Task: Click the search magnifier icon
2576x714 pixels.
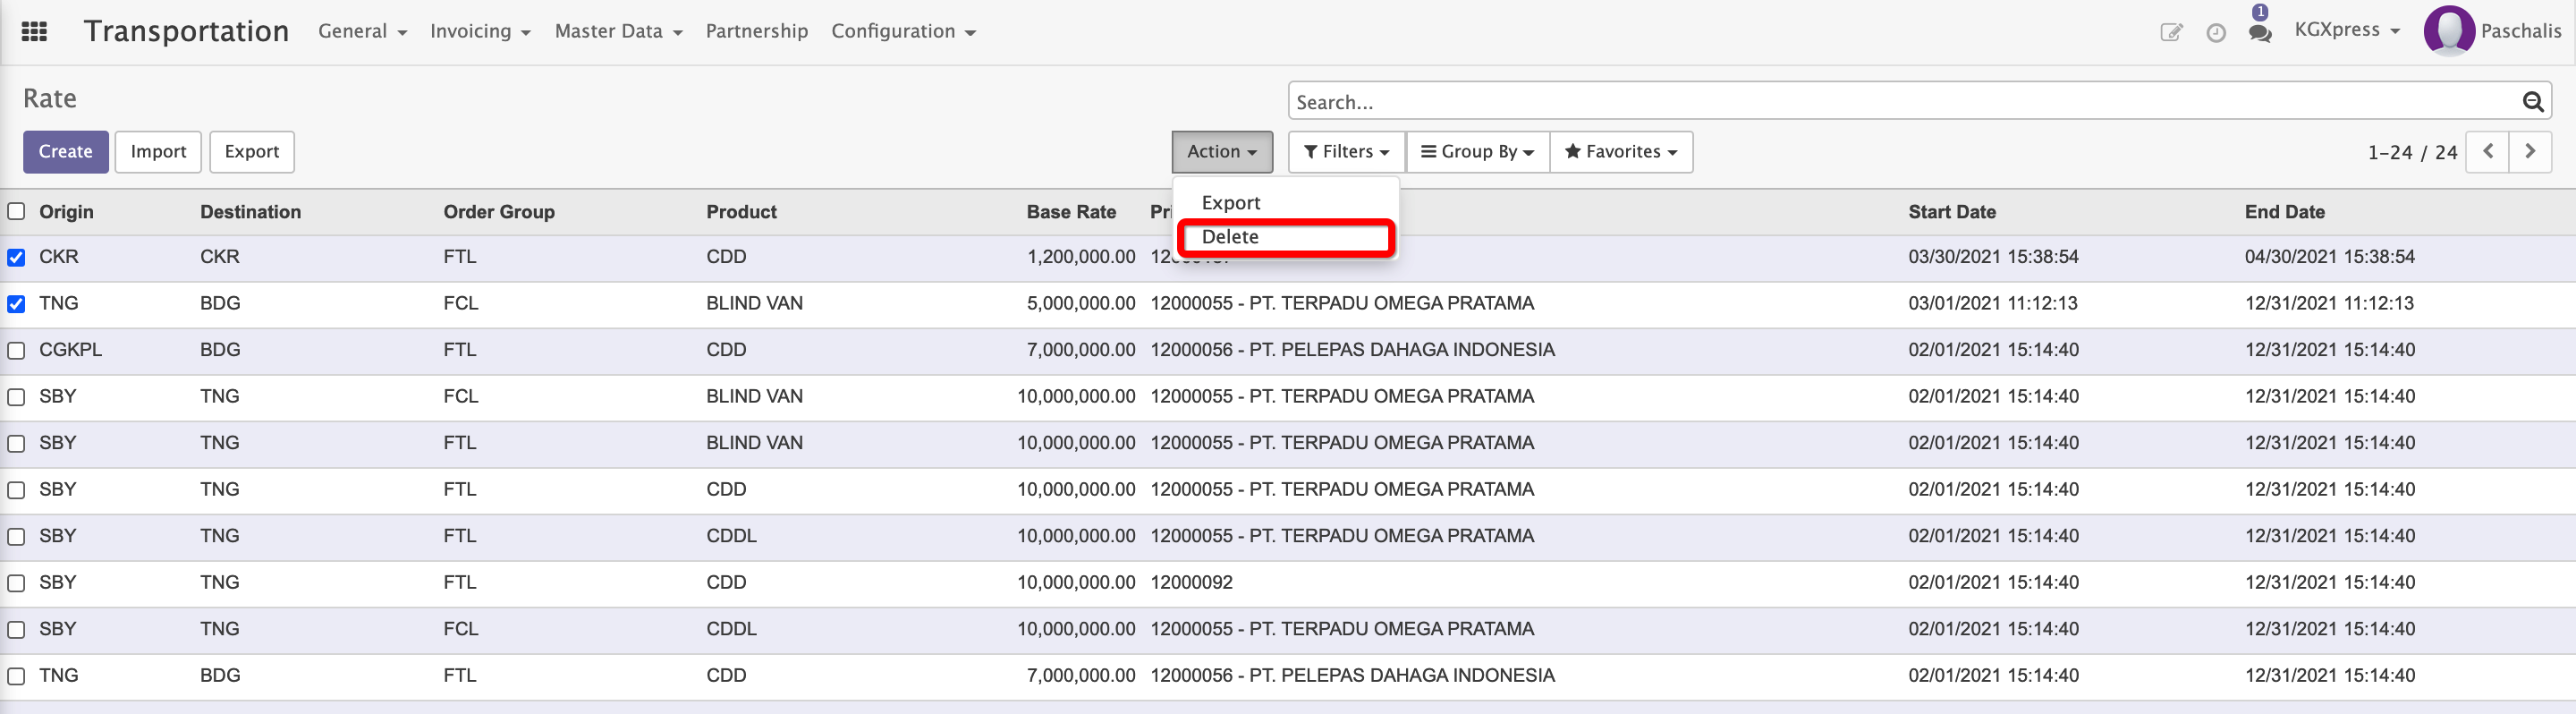Action: 2532,102
